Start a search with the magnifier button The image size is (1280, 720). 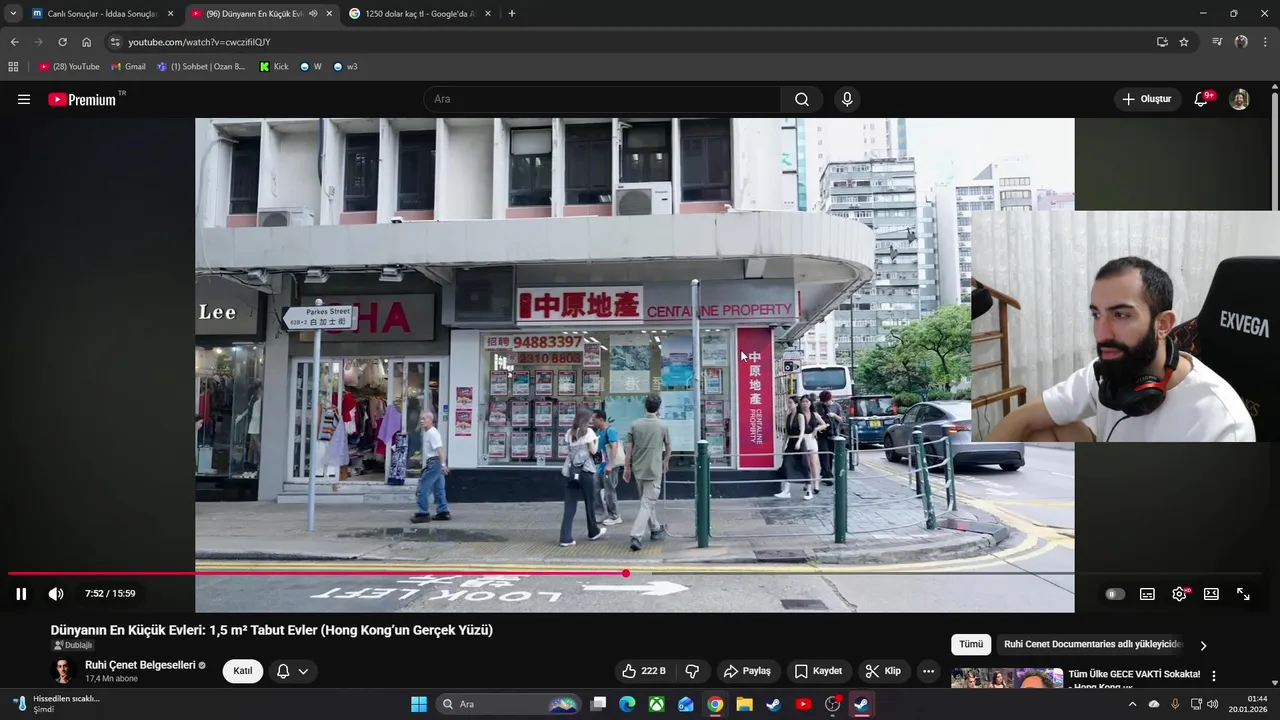pyautogui.click(x=802, y=99)
